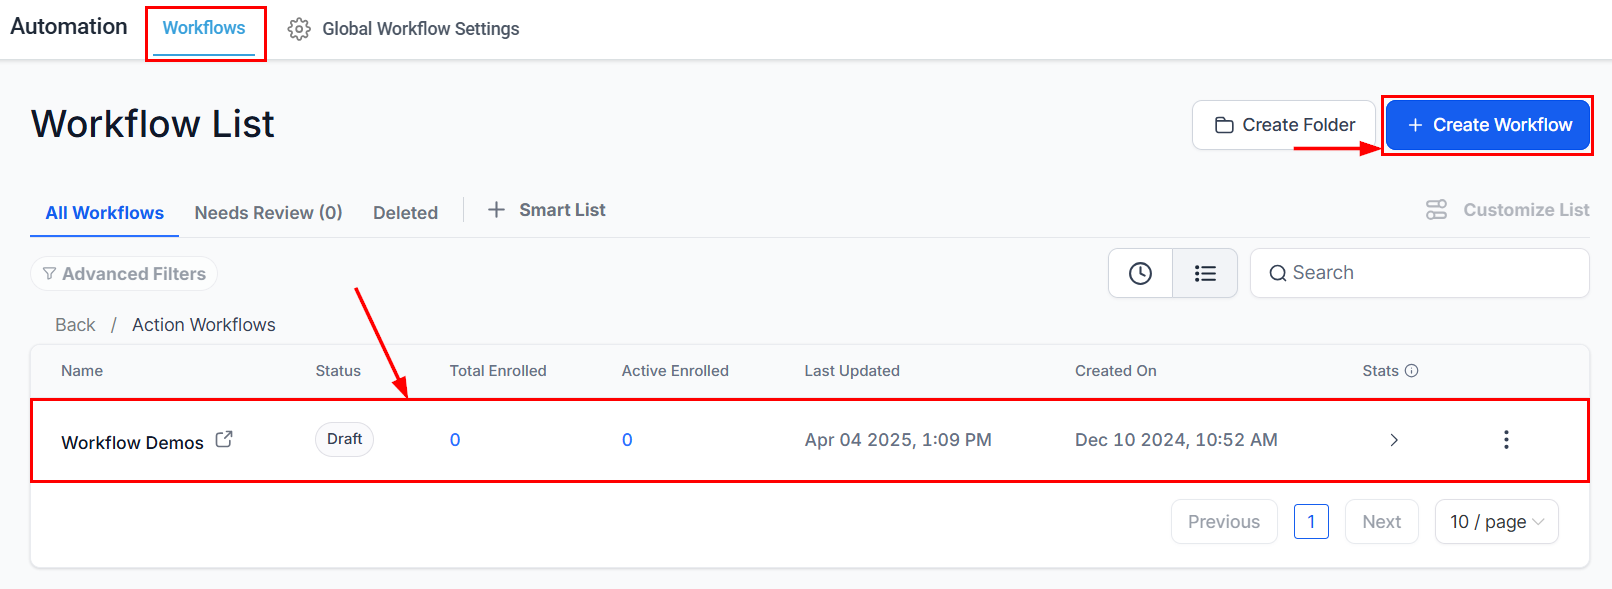
Task: Select the Workflows tab
Action: click(204, 28)
